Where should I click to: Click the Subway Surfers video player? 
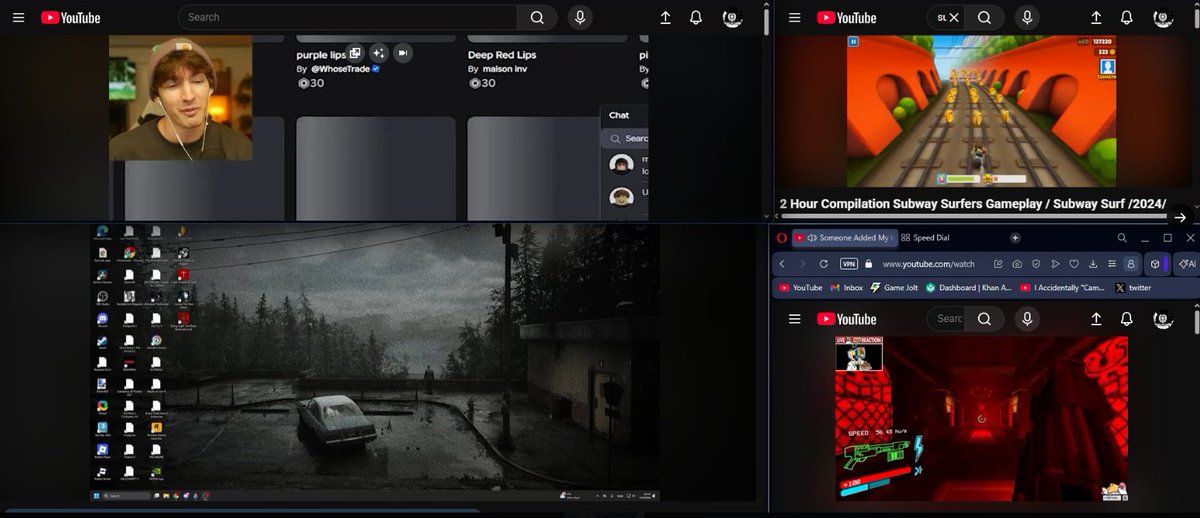coord(981,111)
